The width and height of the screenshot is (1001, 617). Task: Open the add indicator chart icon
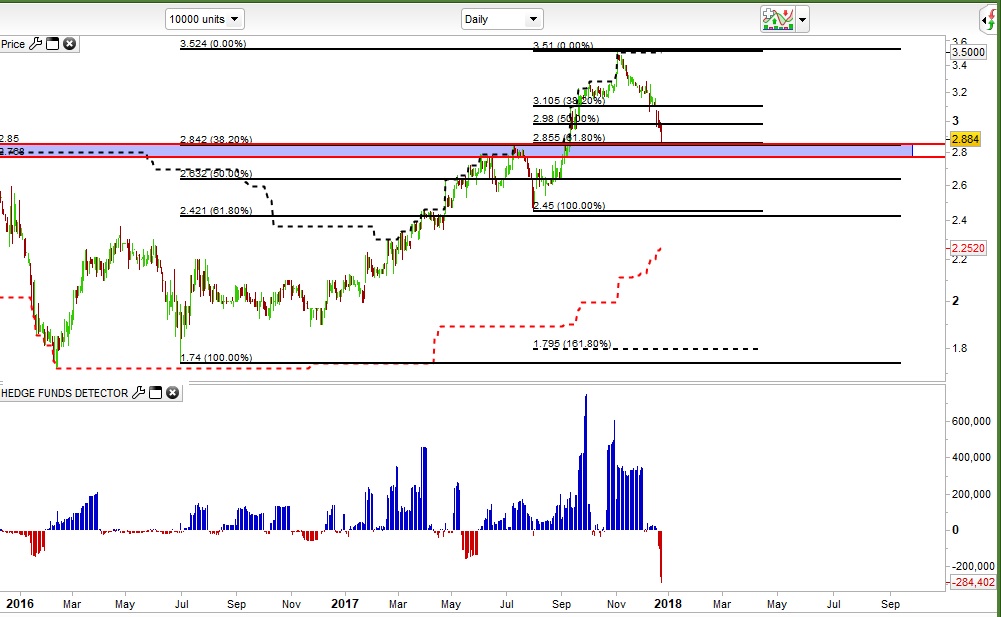tap(778, 19)
